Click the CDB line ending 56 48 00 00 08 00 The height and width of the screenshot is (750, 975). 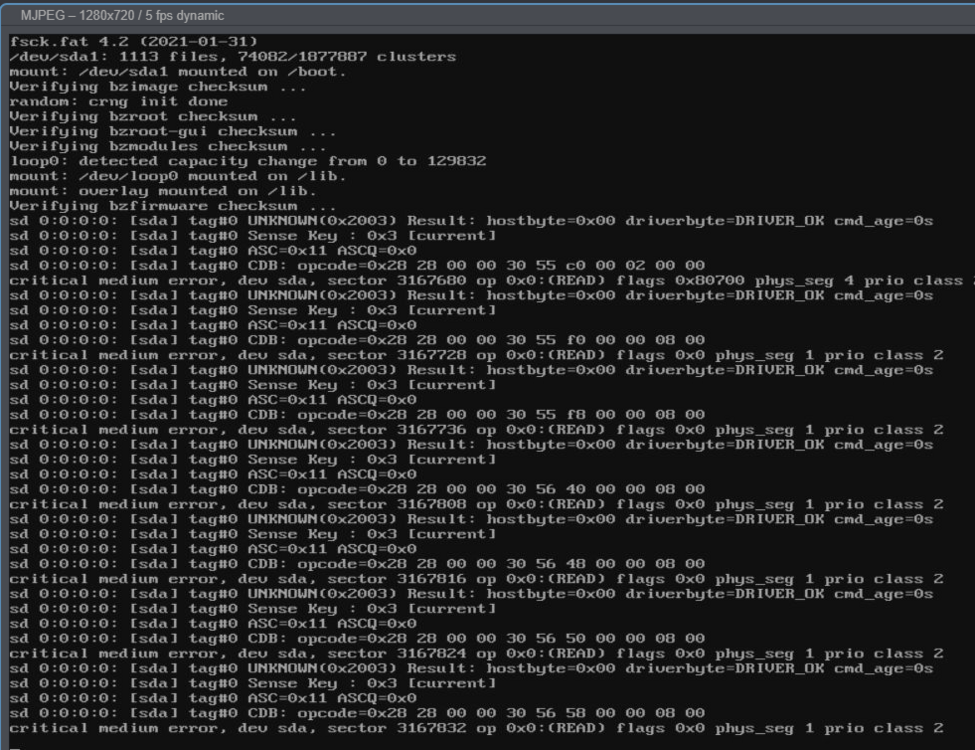pos(357,564)
